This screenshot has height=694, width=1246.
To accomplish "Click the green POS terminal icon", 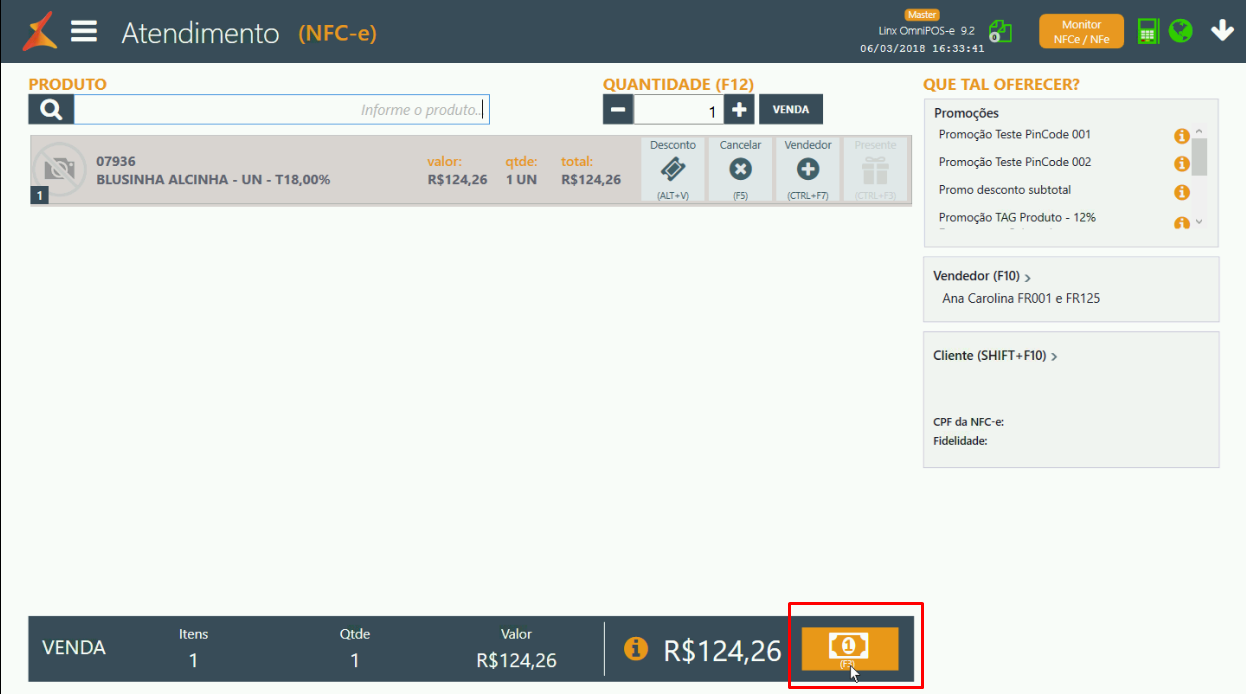I will click(x=1147, y=31).
